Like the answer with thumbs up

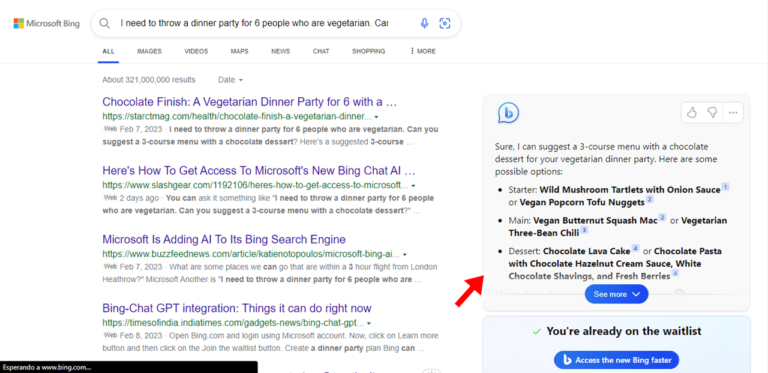[x=692, y=113]
